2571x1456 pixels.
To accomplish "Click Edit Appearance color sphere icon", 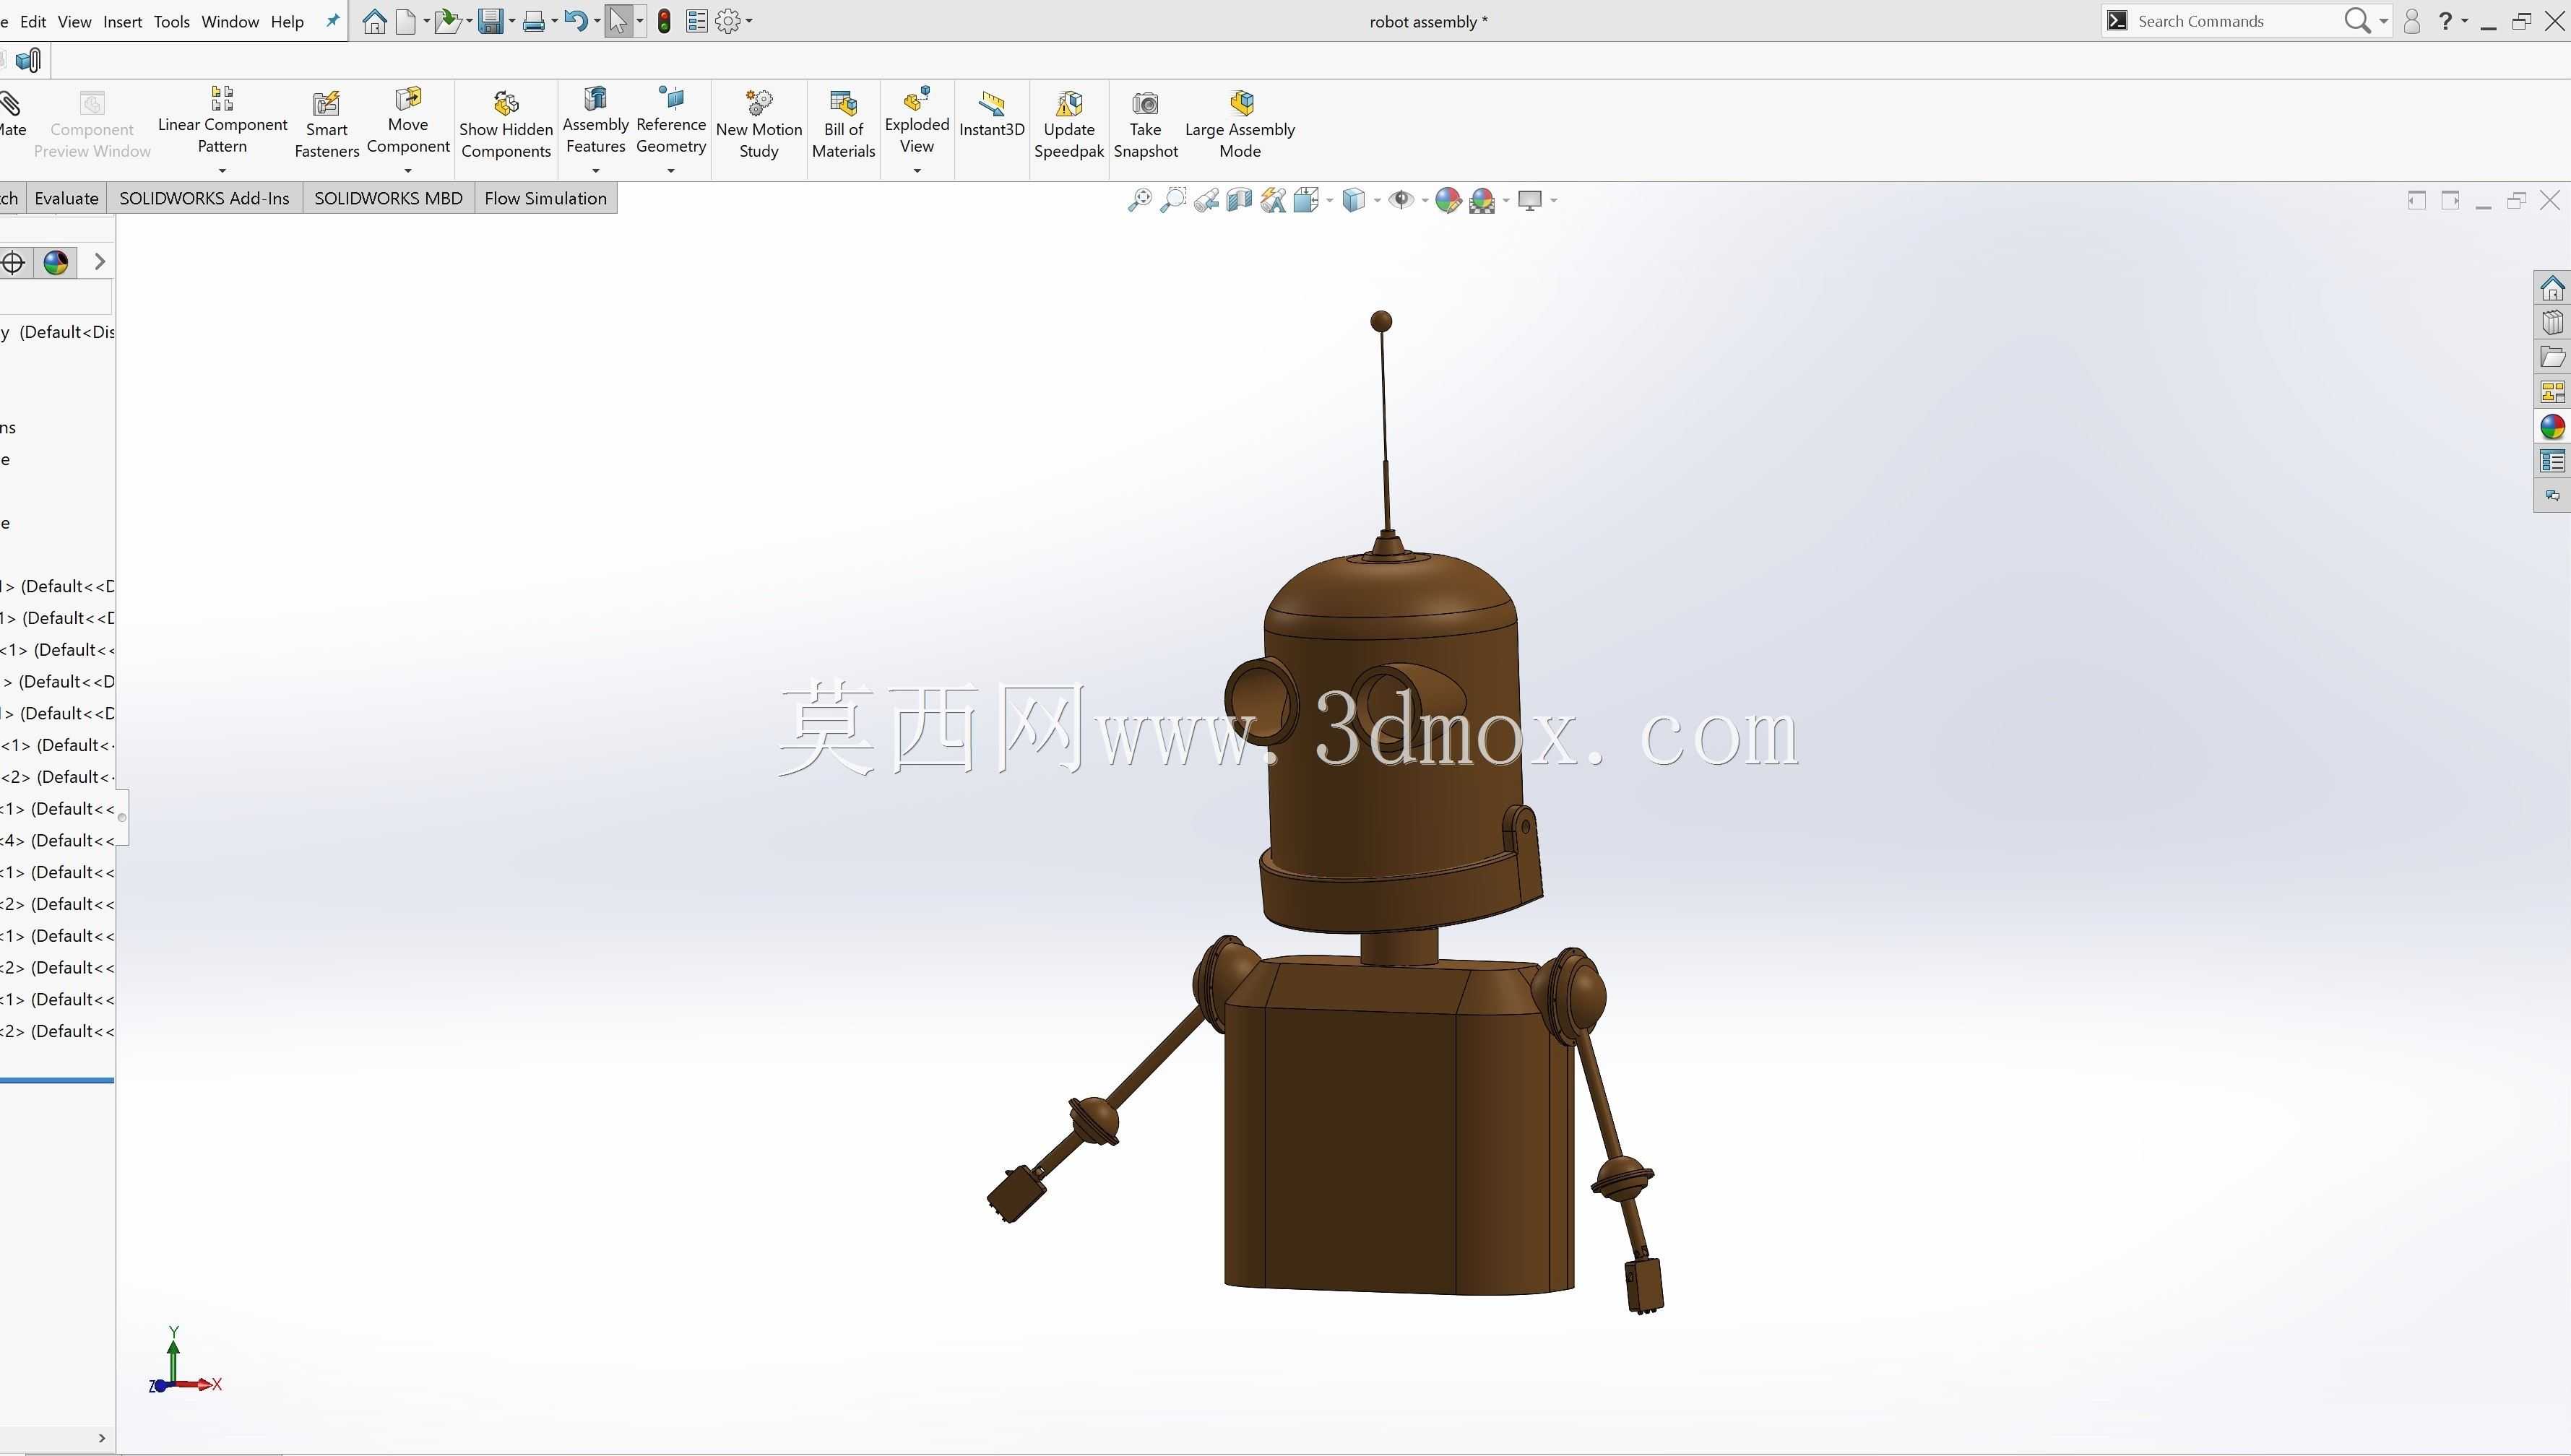I will [x=1447, y=200].
